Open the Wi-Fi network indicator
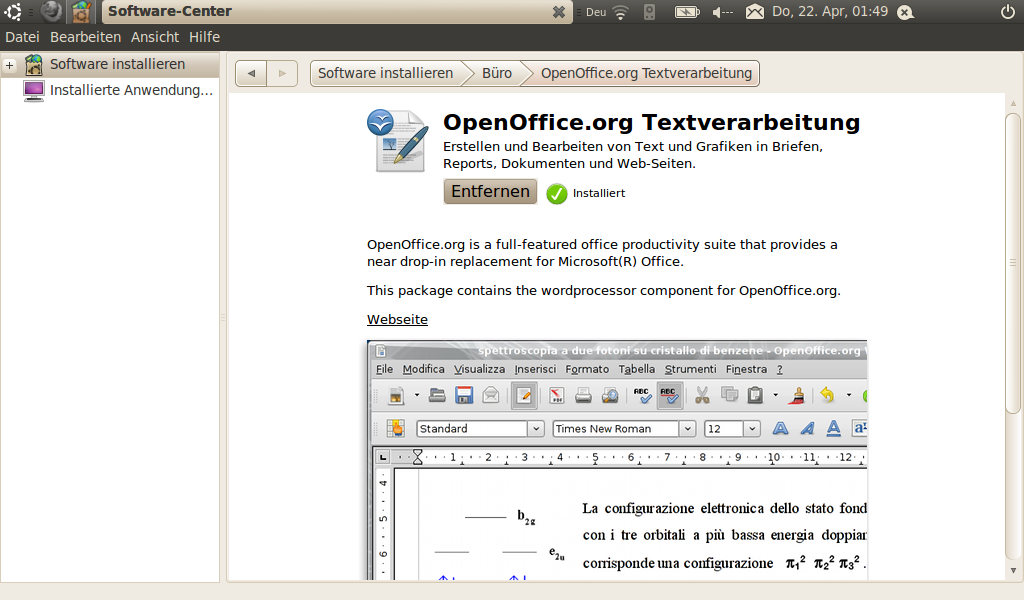Screen dimensions: 1024x600 pos(620,12)
